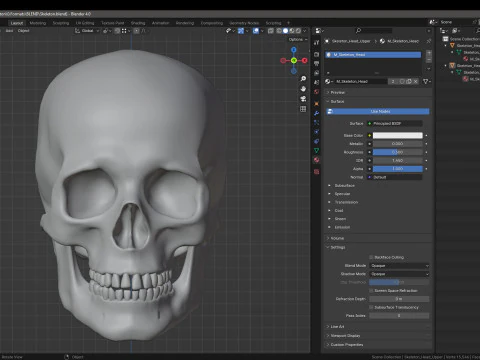The height and width of the screenshot is (360, 480).
Task: Toggle the camera view icon in viewport
Action: [303, 99]
